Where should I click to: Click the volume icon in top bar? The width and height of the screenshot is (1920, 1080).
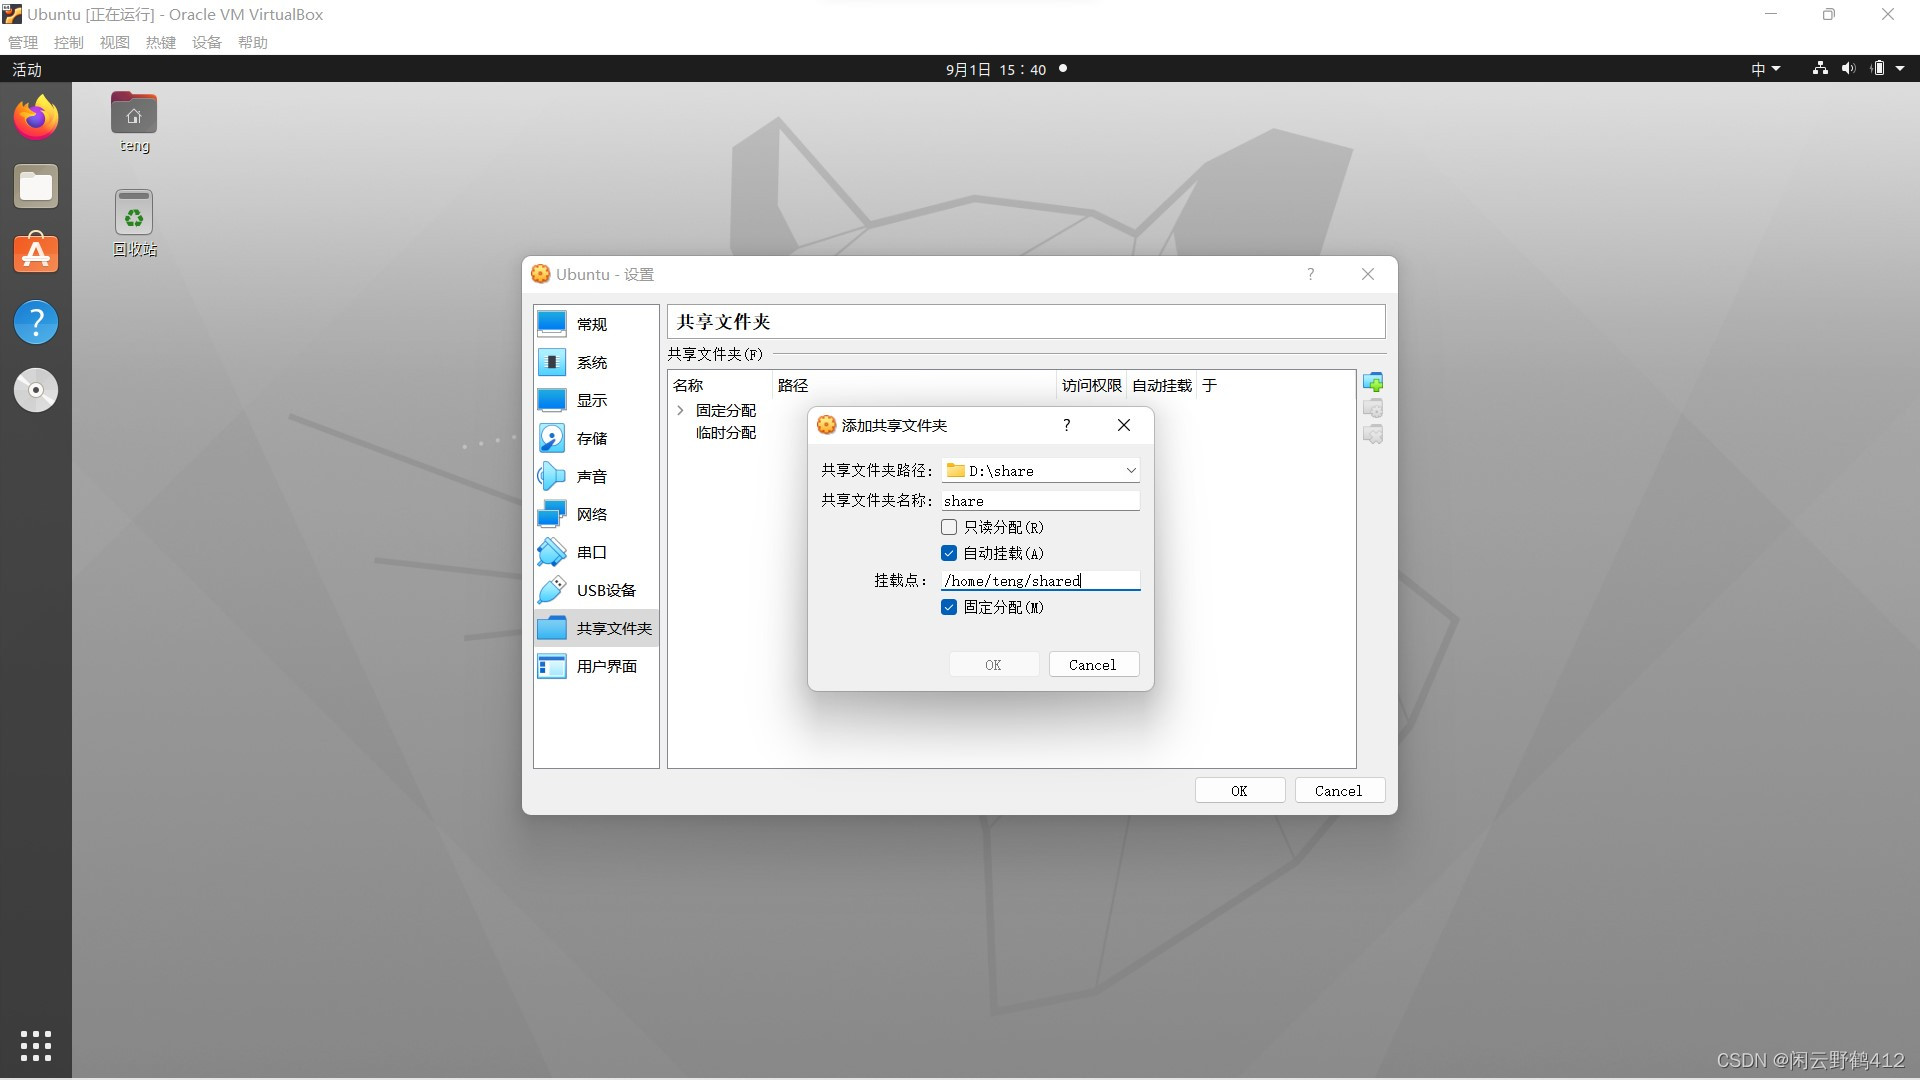(1848, 69)
